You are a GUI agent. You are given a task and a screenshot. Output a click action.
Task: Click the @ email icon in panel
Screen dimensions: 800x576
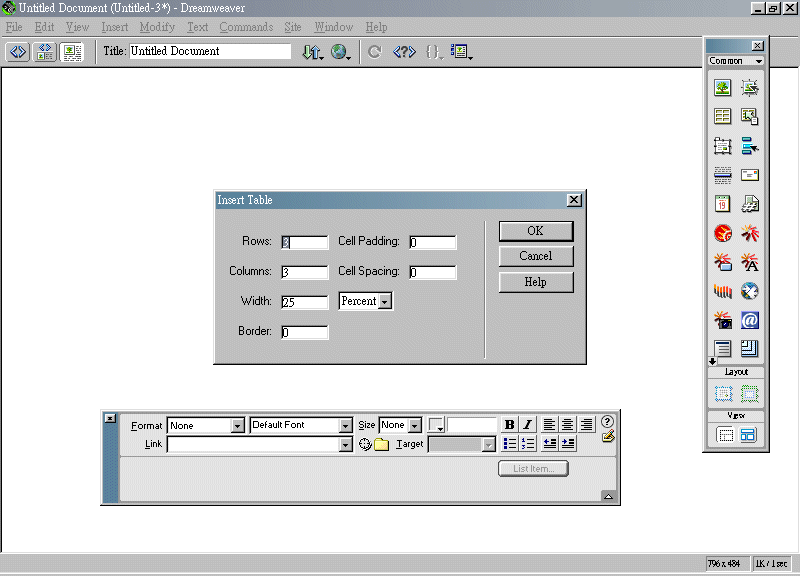click(749, 320)
